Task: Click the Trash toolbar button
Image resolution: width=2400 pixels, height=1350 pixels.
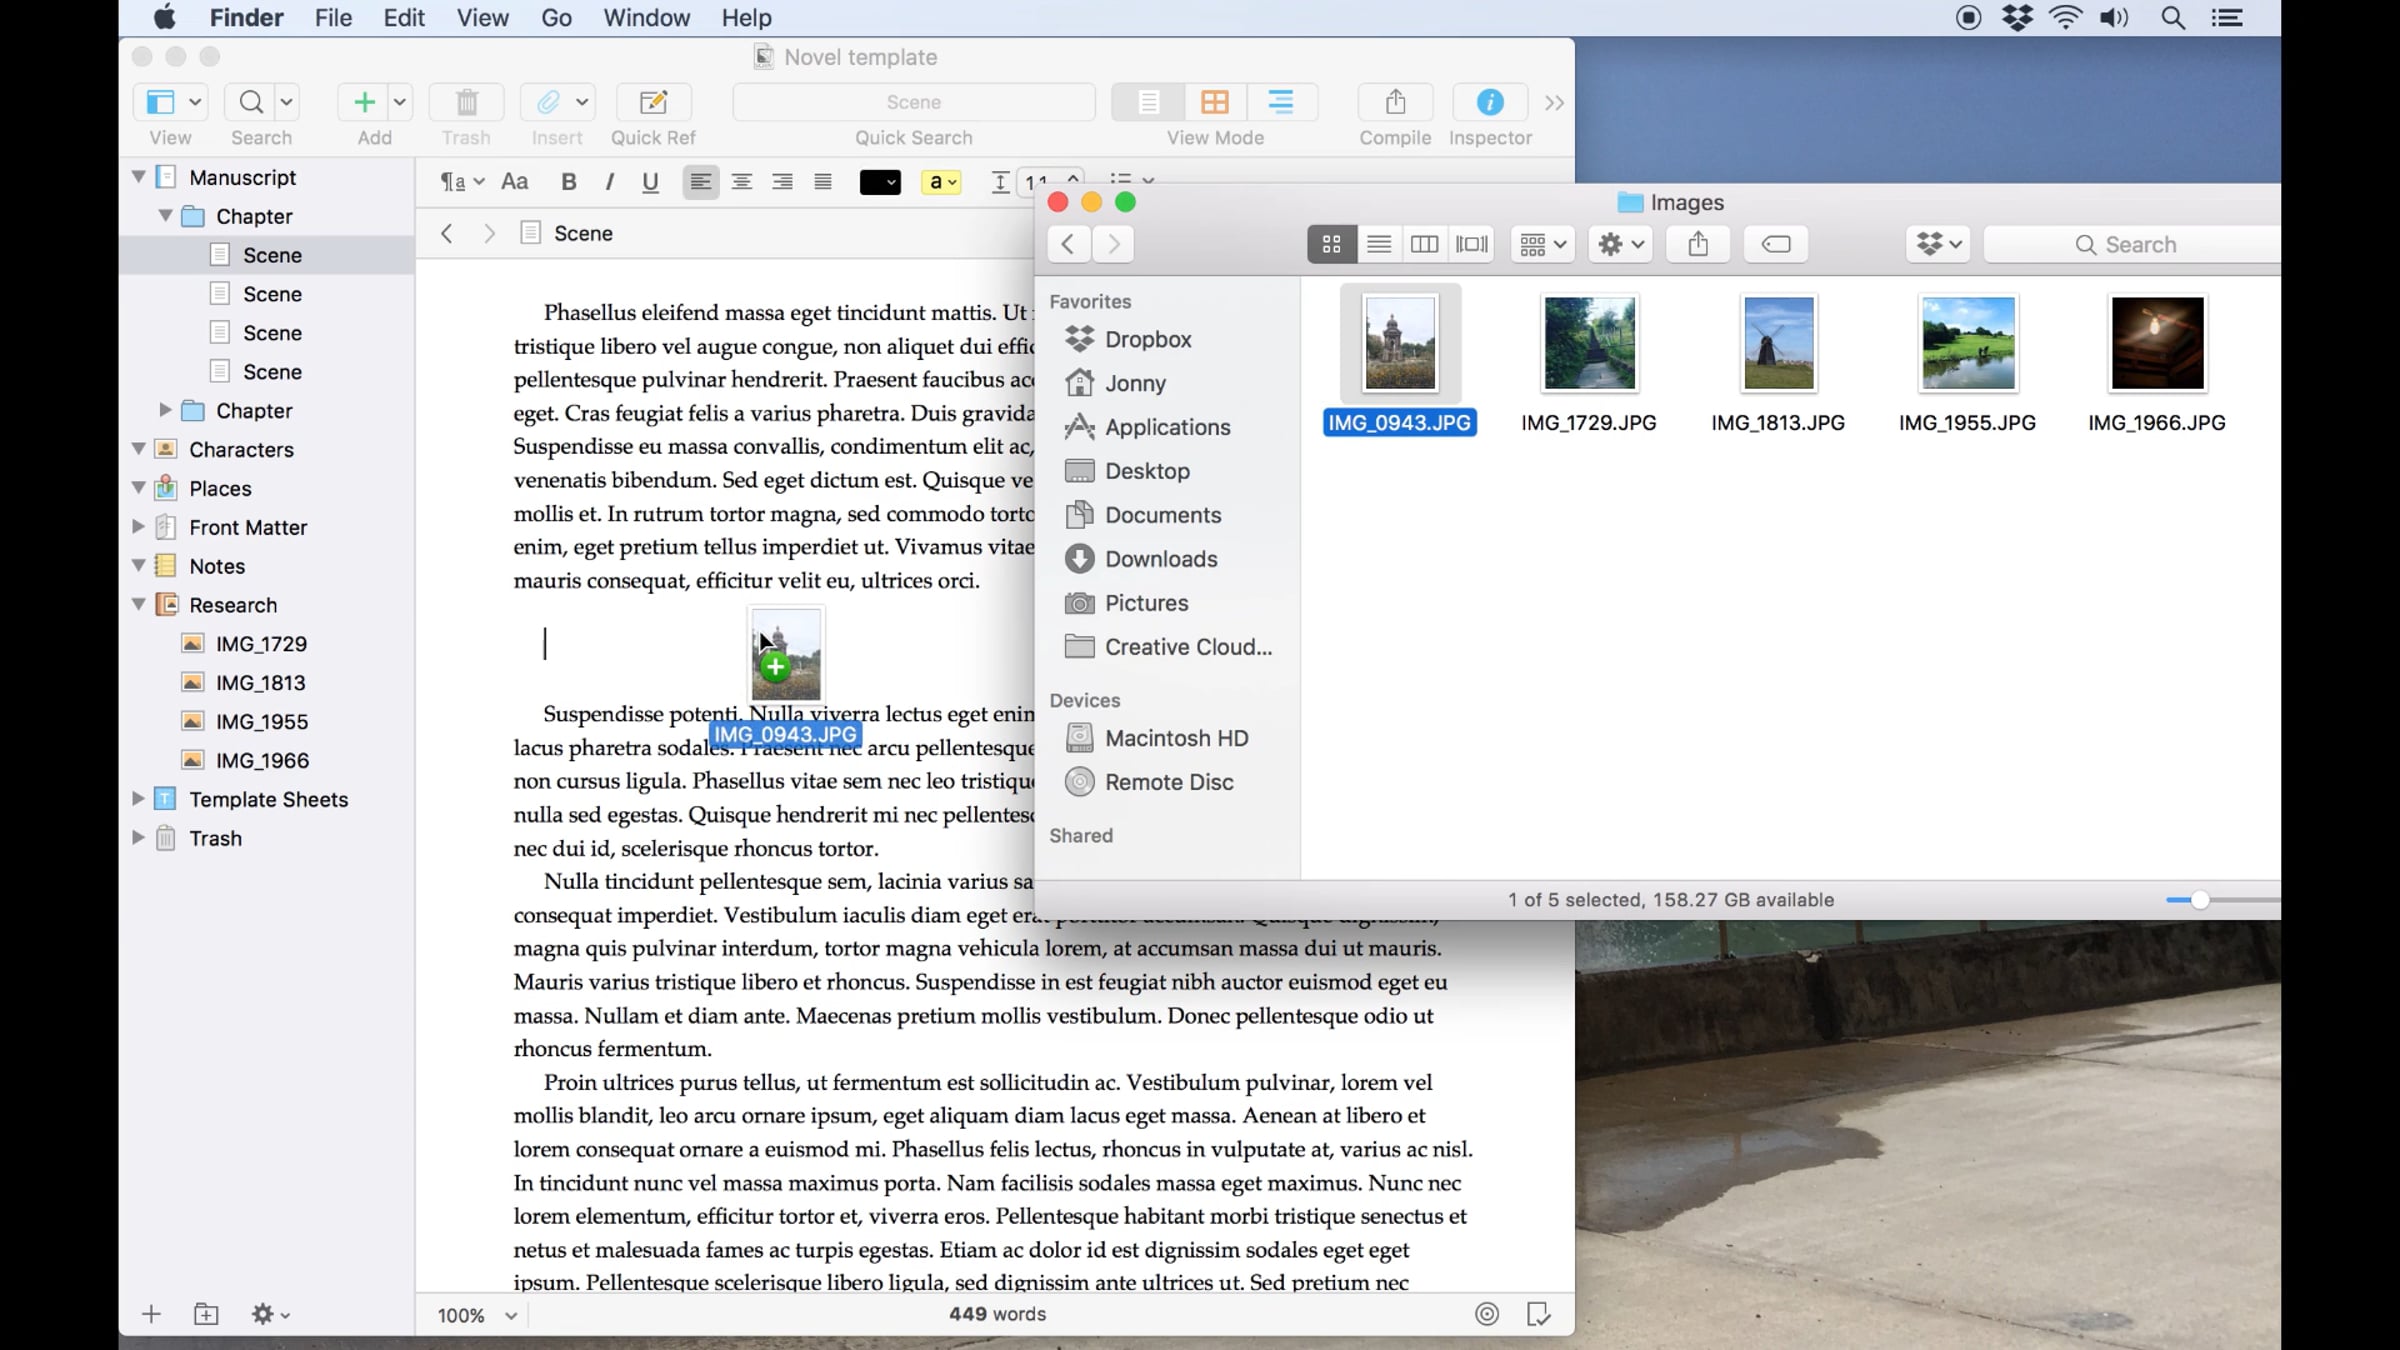Action: pos(466,102)
